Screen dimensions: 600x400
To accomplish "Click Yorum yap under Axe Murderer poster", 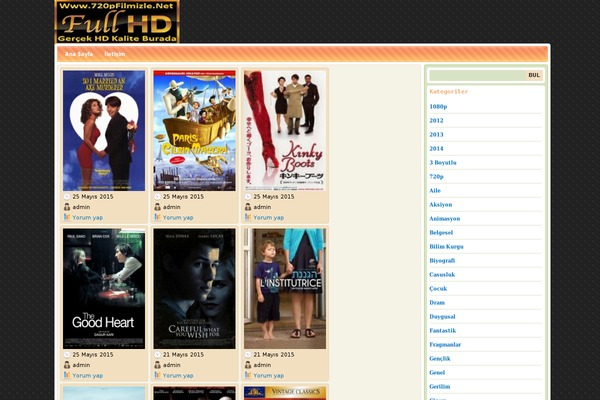I will [88, 217].
